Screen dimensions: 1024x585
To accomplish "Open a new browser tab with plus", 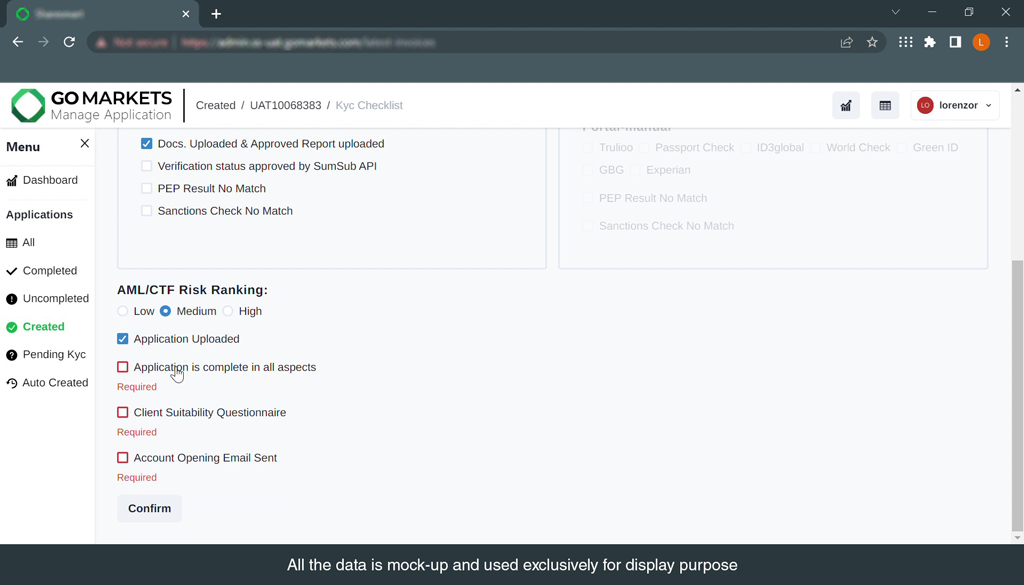I will tap(216, 14).
